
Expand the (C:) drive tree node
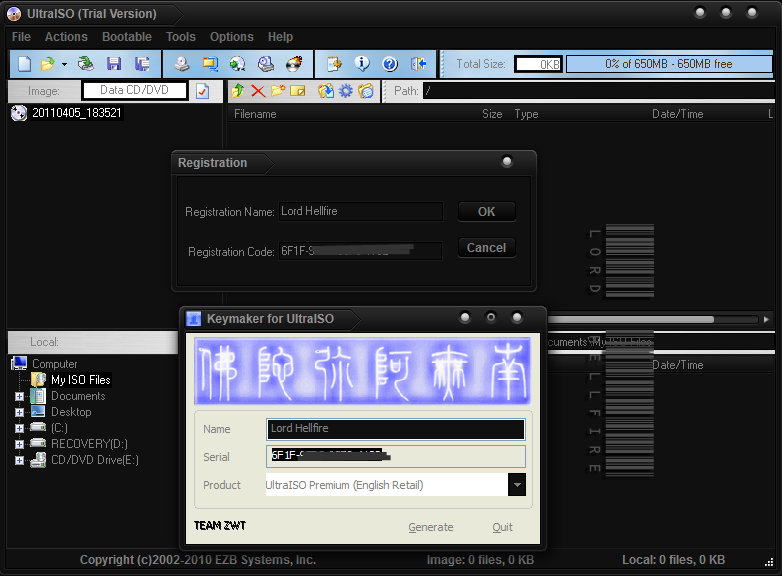[x=19, y=428]
